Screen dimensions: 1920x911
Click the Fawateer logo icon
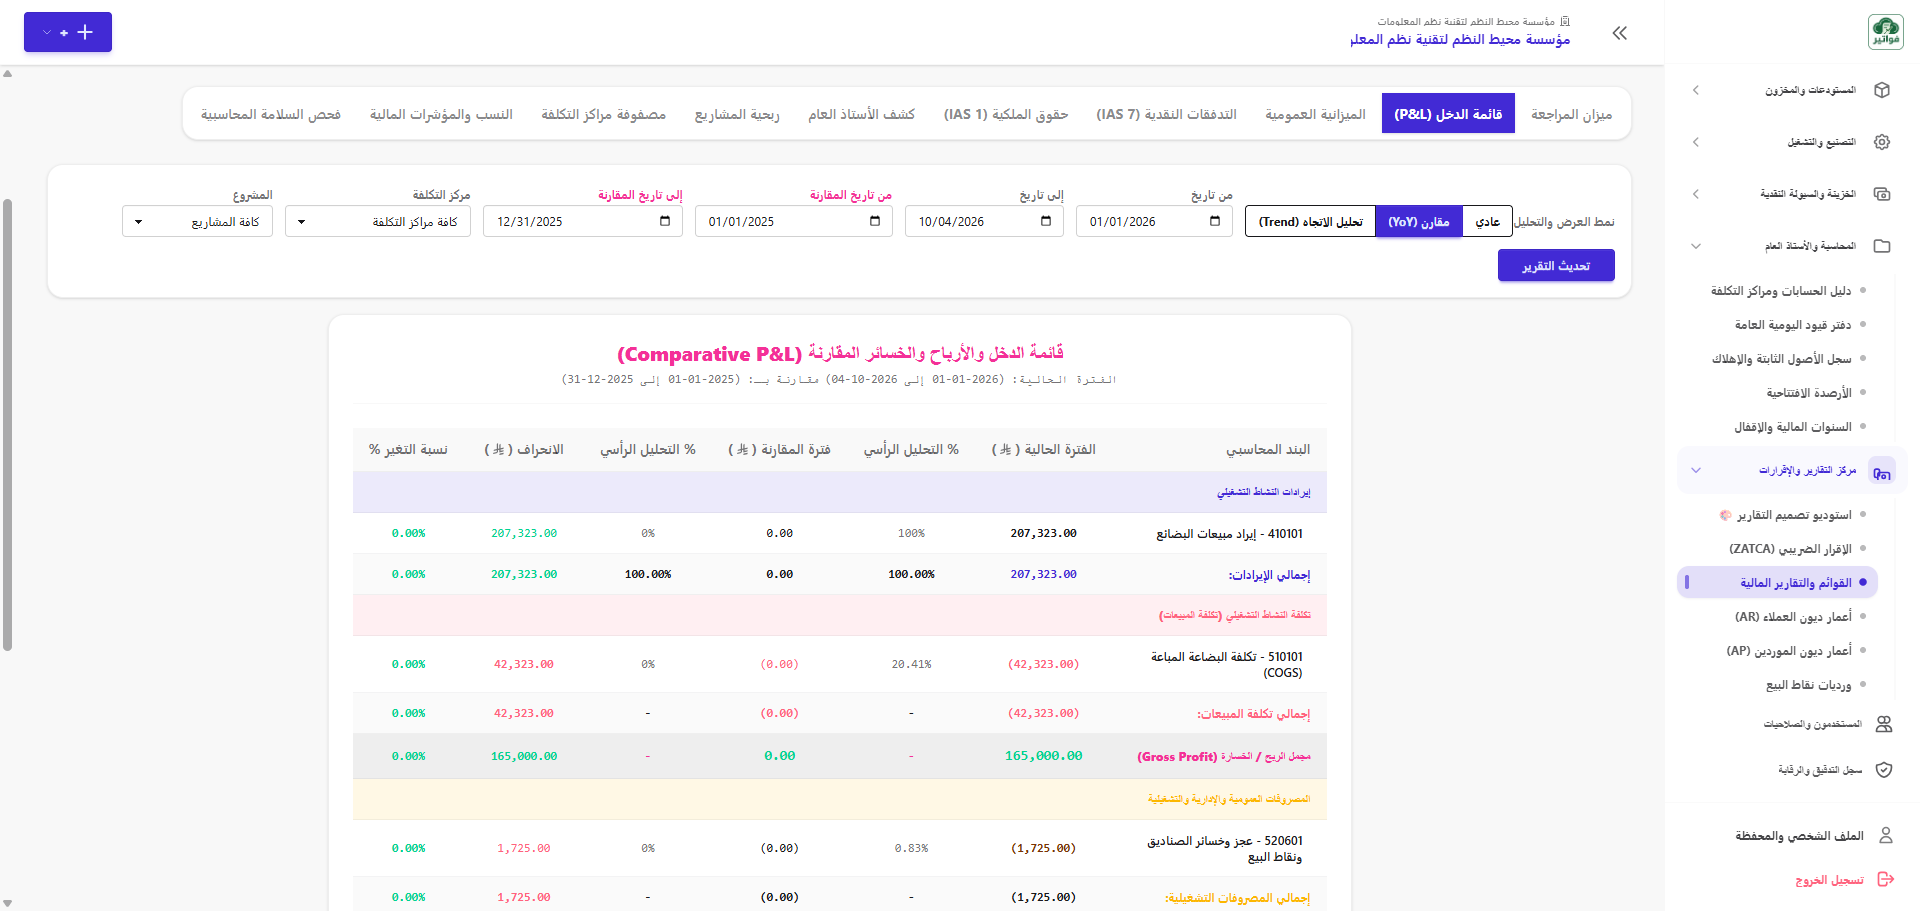tap(1885, 32)
